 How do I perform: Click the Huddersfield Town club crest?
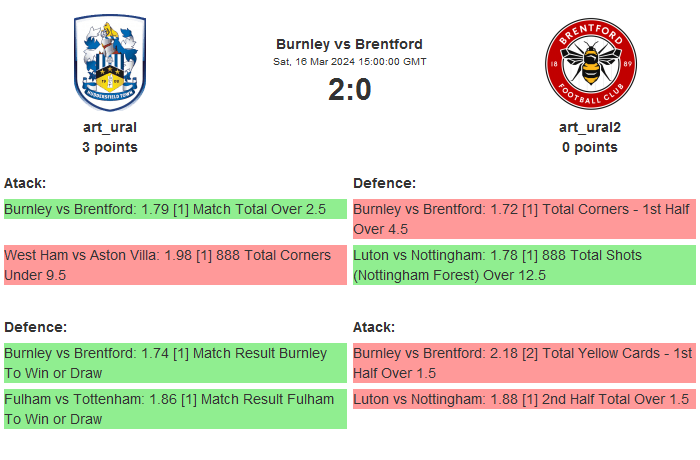pyautogui.click(x=110, y=64)
